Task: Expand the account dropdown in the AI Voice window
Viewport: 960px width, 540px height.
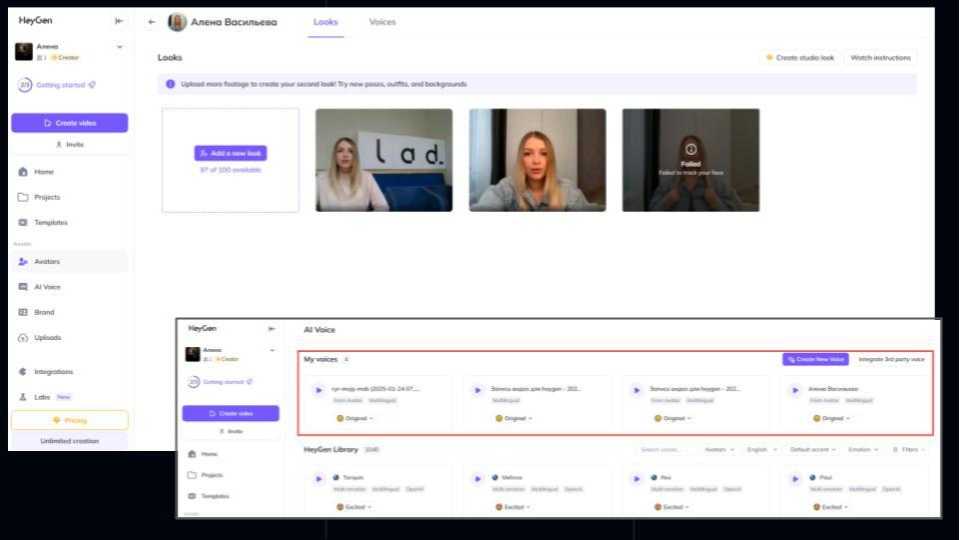Action: click(272, 350)
